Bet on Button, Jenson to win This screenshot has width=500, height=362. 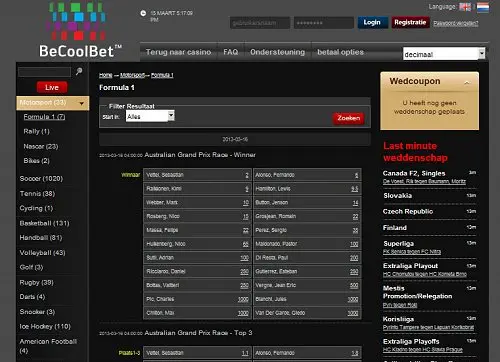point(307,203)
